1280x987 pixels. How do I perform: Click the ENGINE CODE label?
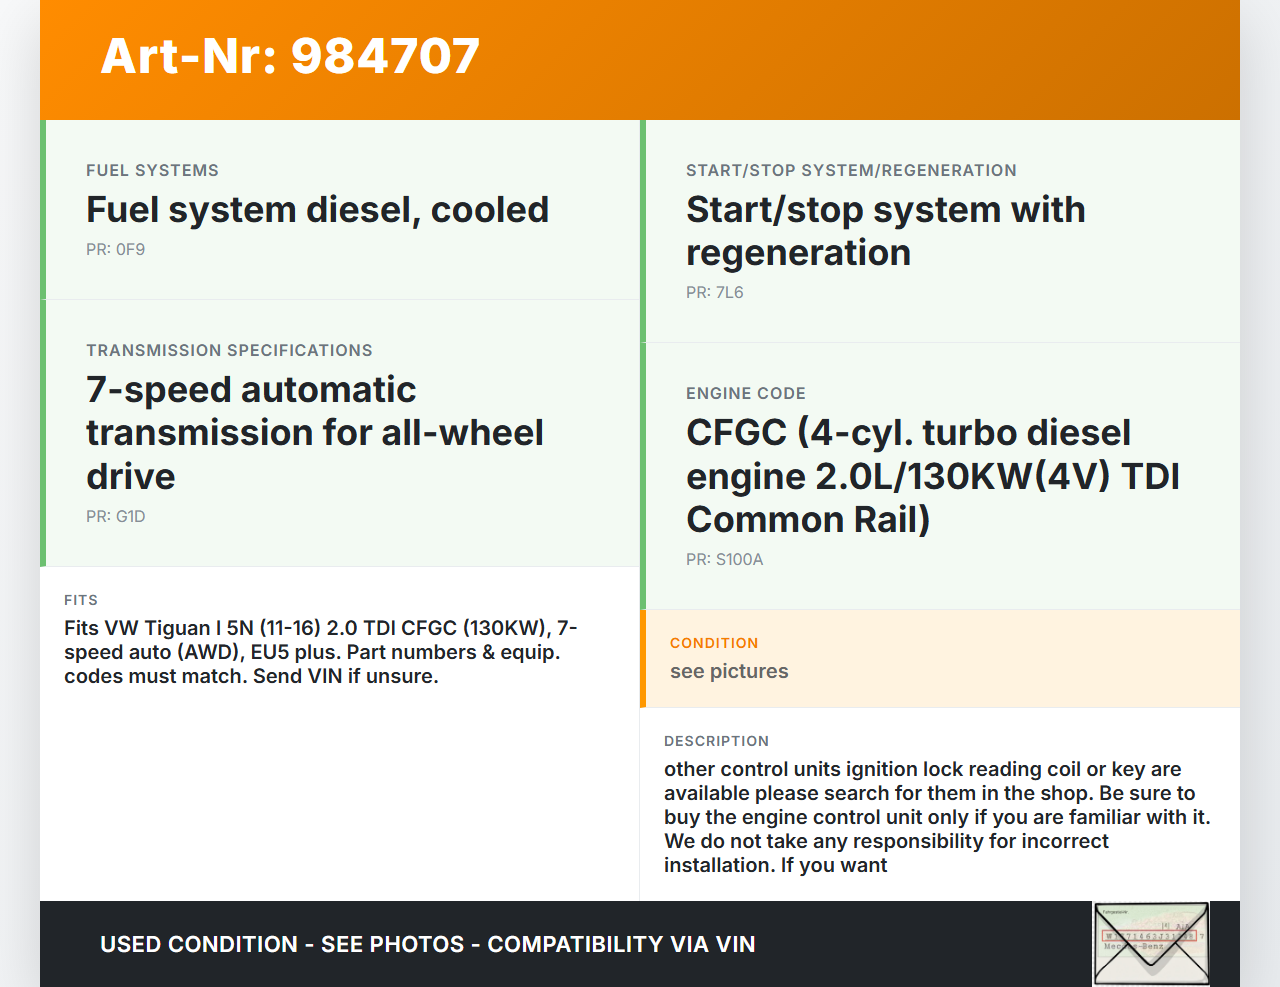tap(745, 394)
